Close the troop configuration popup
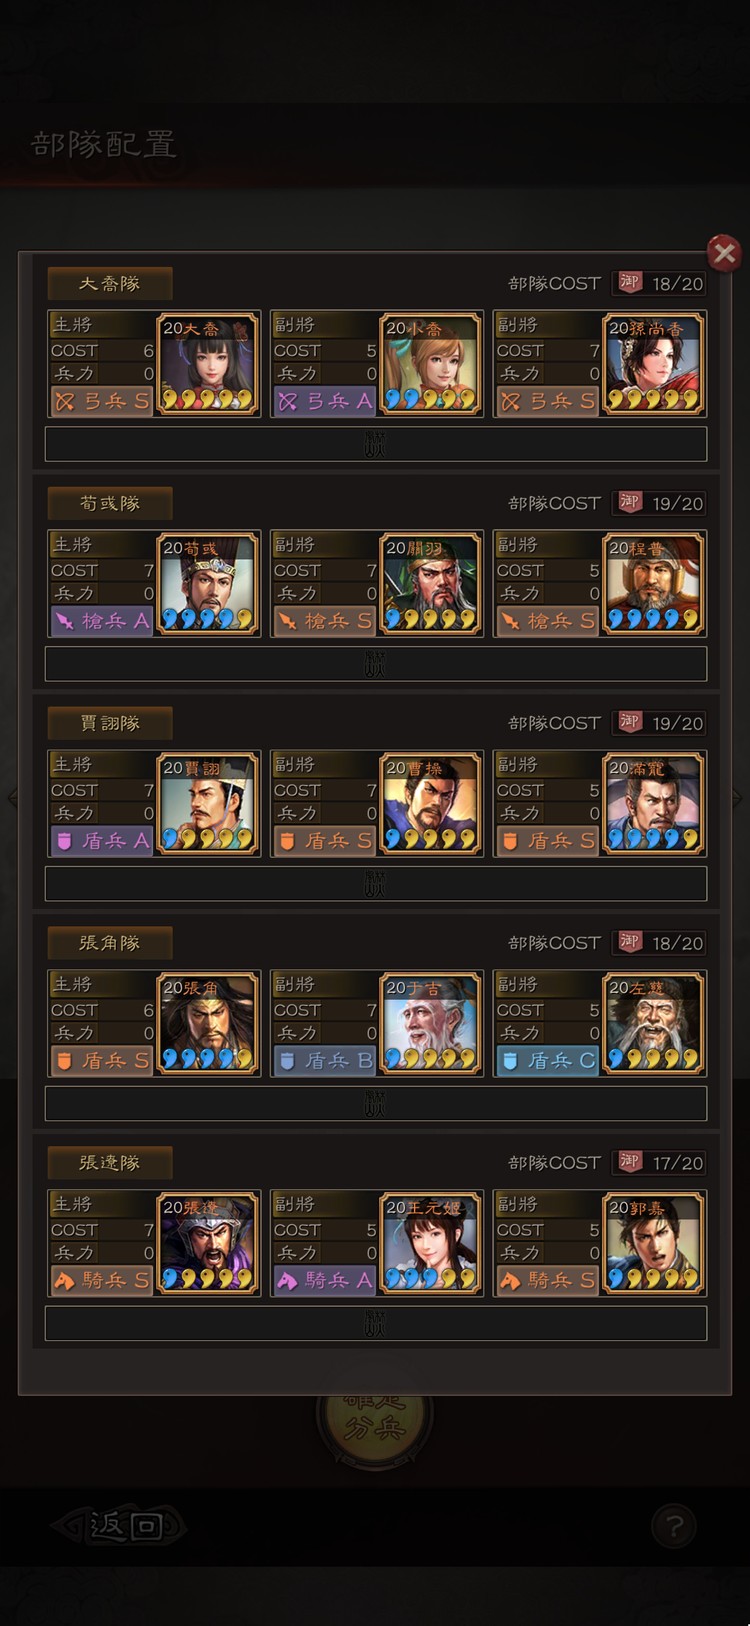Viewport: 750px width, 1626px height. coord(724,253)
